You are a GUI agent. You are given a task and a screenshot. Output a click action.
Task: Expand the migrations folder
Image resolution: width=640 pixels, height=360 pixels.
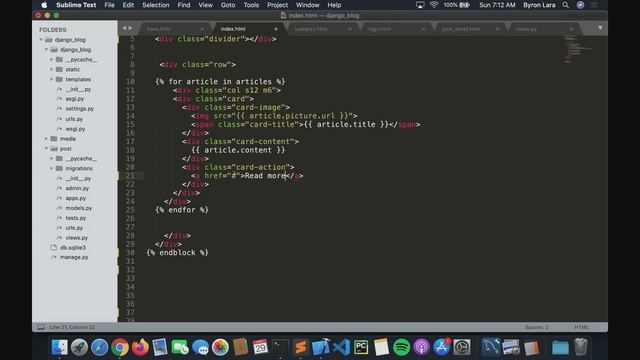(x=52, y=168)
